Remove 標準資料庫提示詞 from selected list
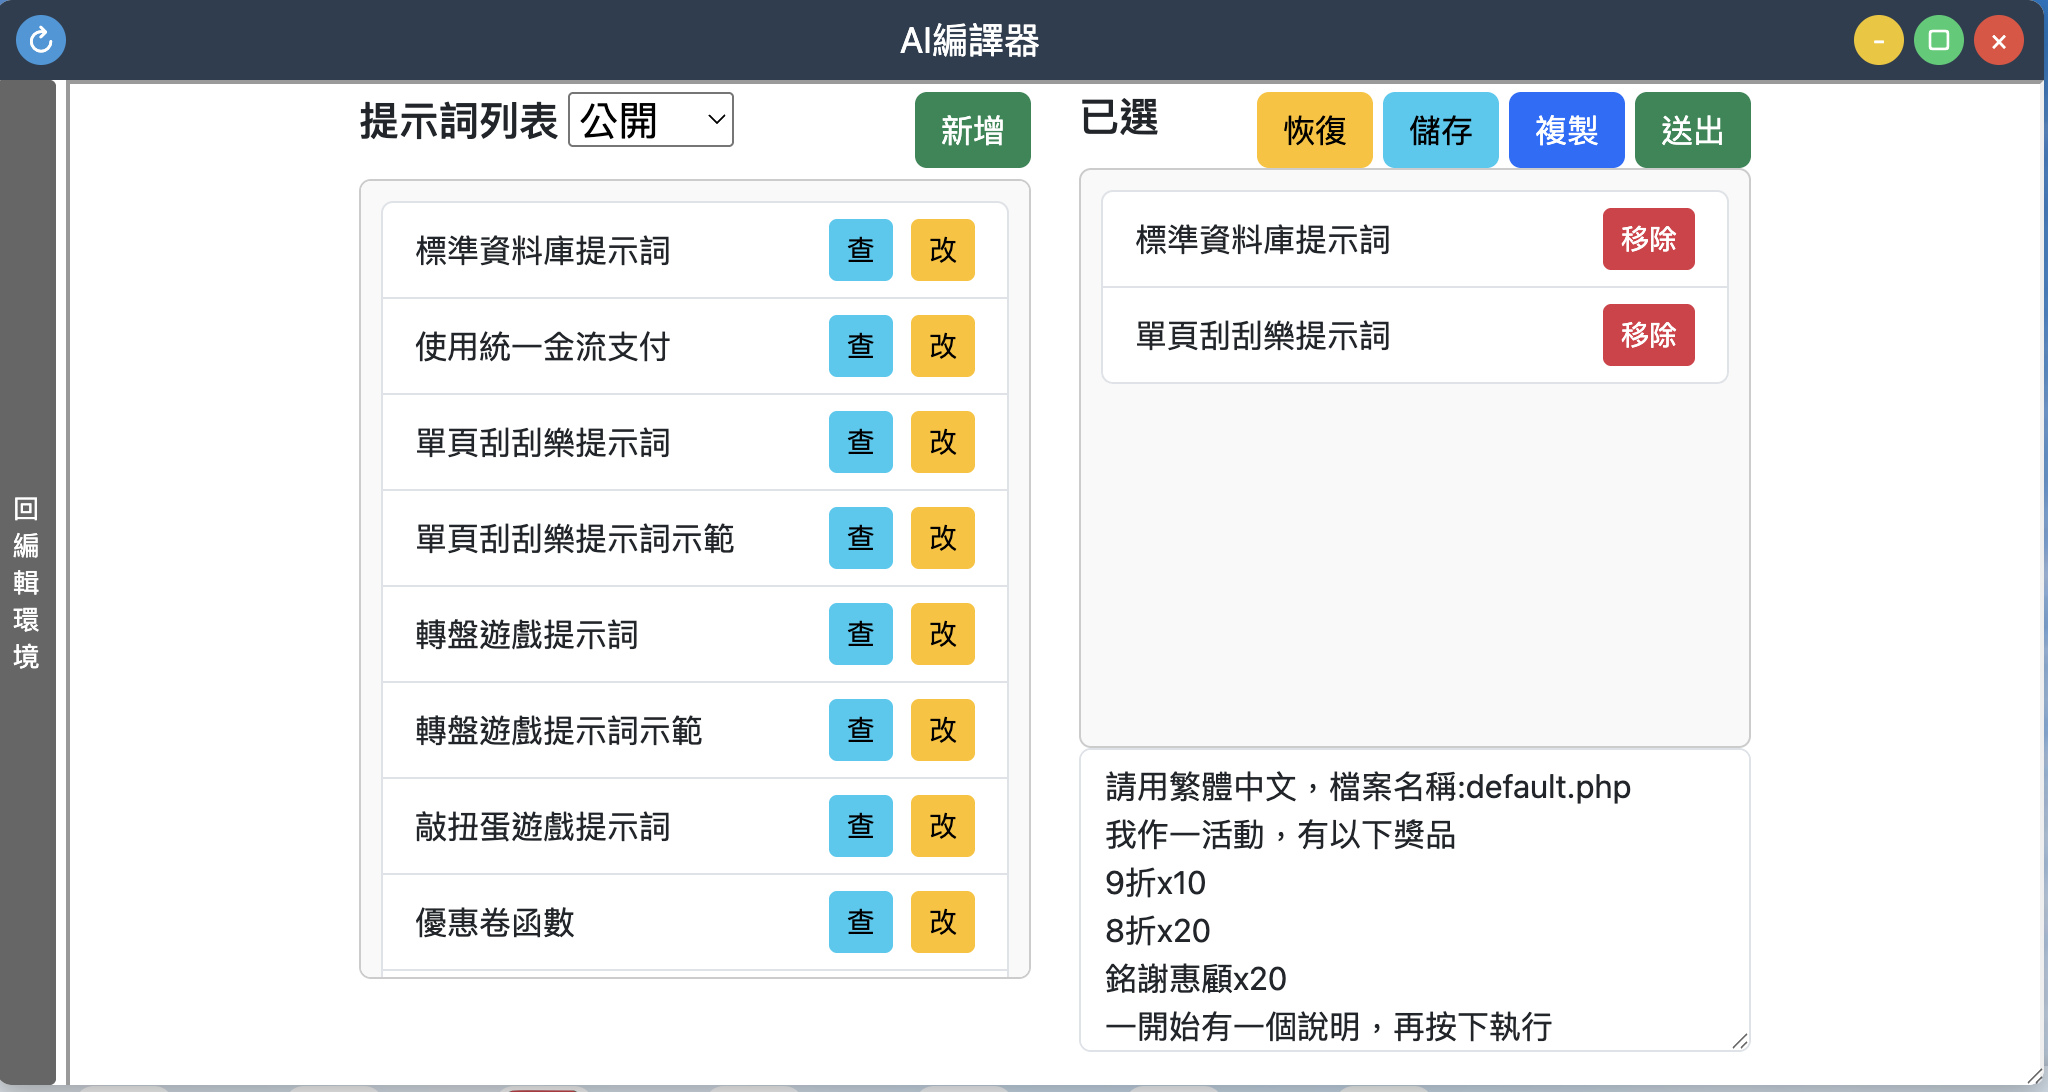The width and height of the screenshot is (2048, 1092). click(x=1648, y=239)
